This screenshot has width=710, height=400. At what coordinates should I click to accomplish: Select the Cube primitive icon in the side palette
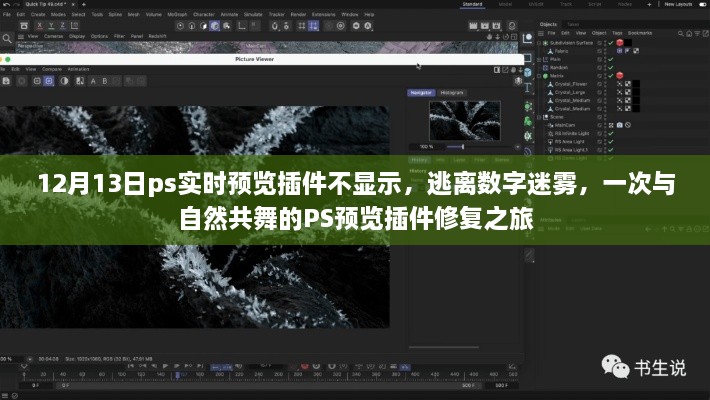(x=528, y=72)
